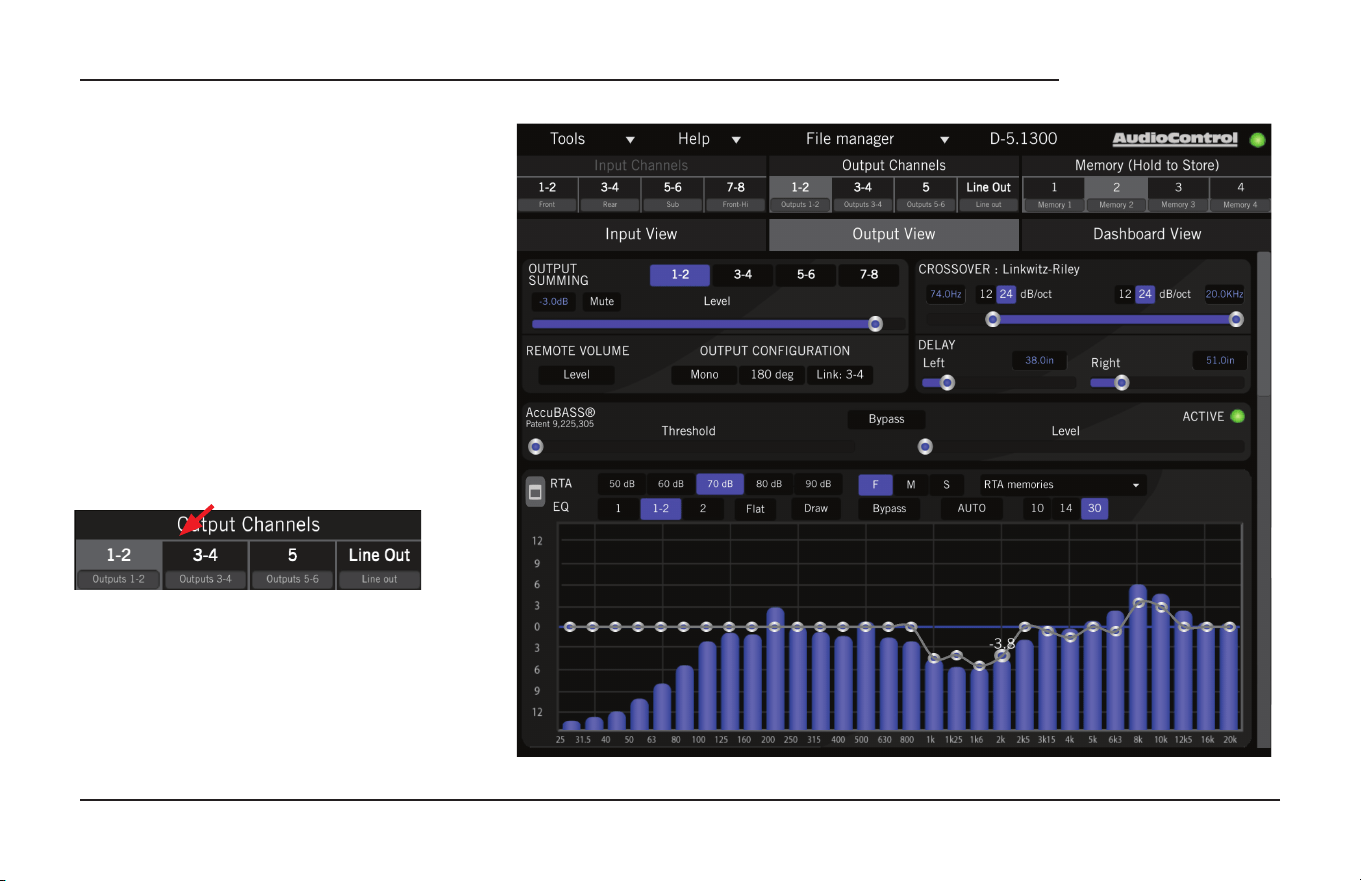Set RTA range to 90 dB
1361x881 pixels.
pos(817,484)
